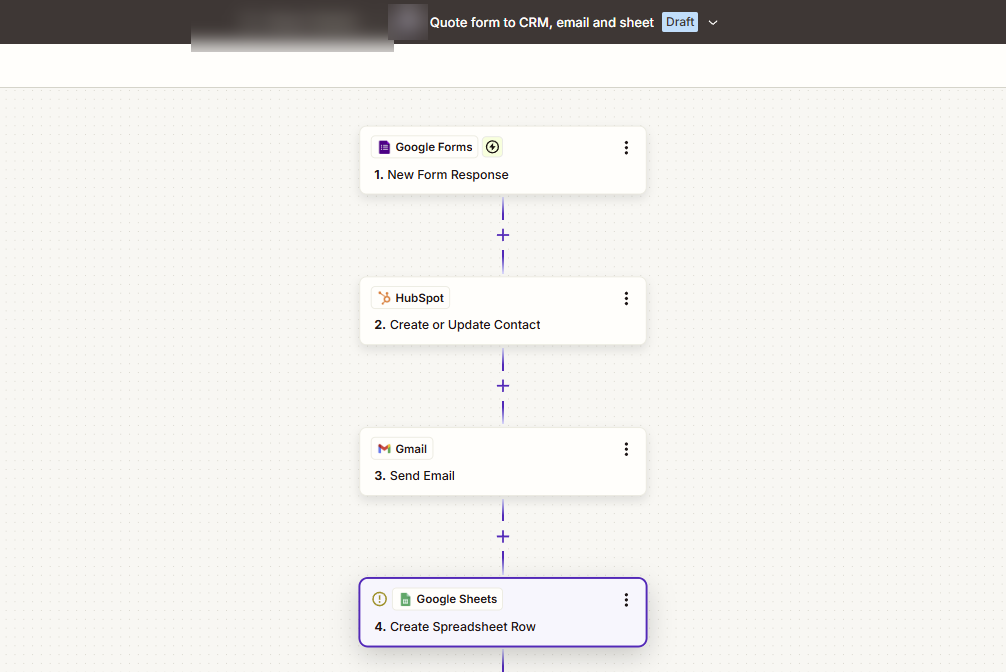
Task: Click the Google Sheets app icon
Action: [405, 599]
